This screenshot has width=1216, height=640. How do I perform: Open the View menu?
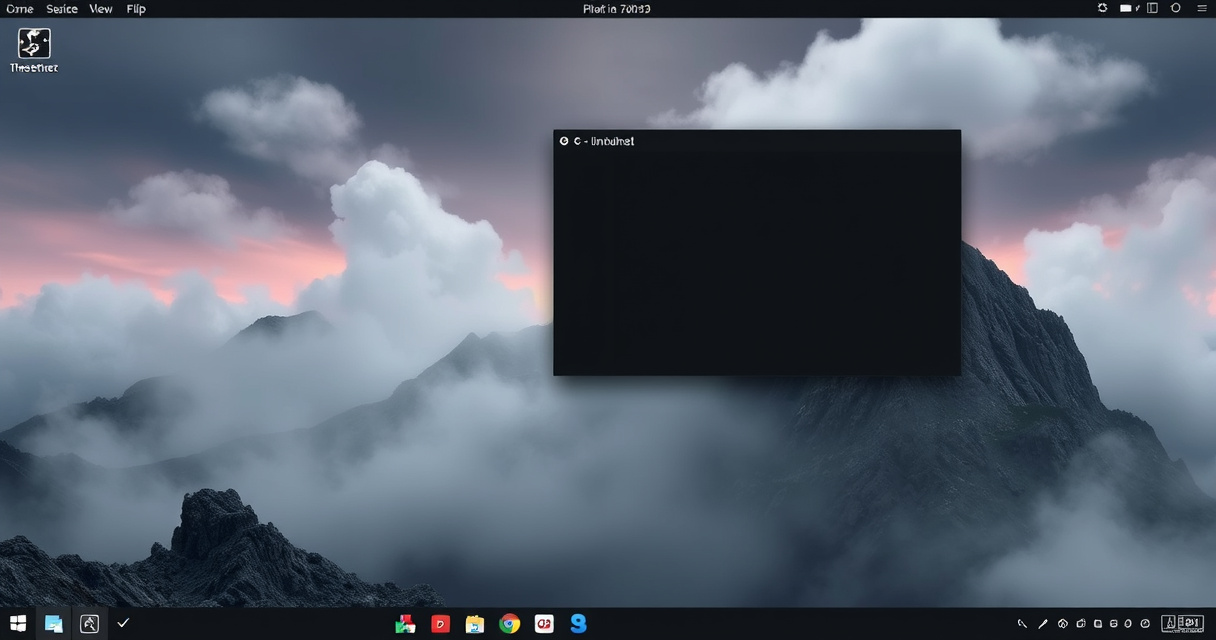coord(101,9)
